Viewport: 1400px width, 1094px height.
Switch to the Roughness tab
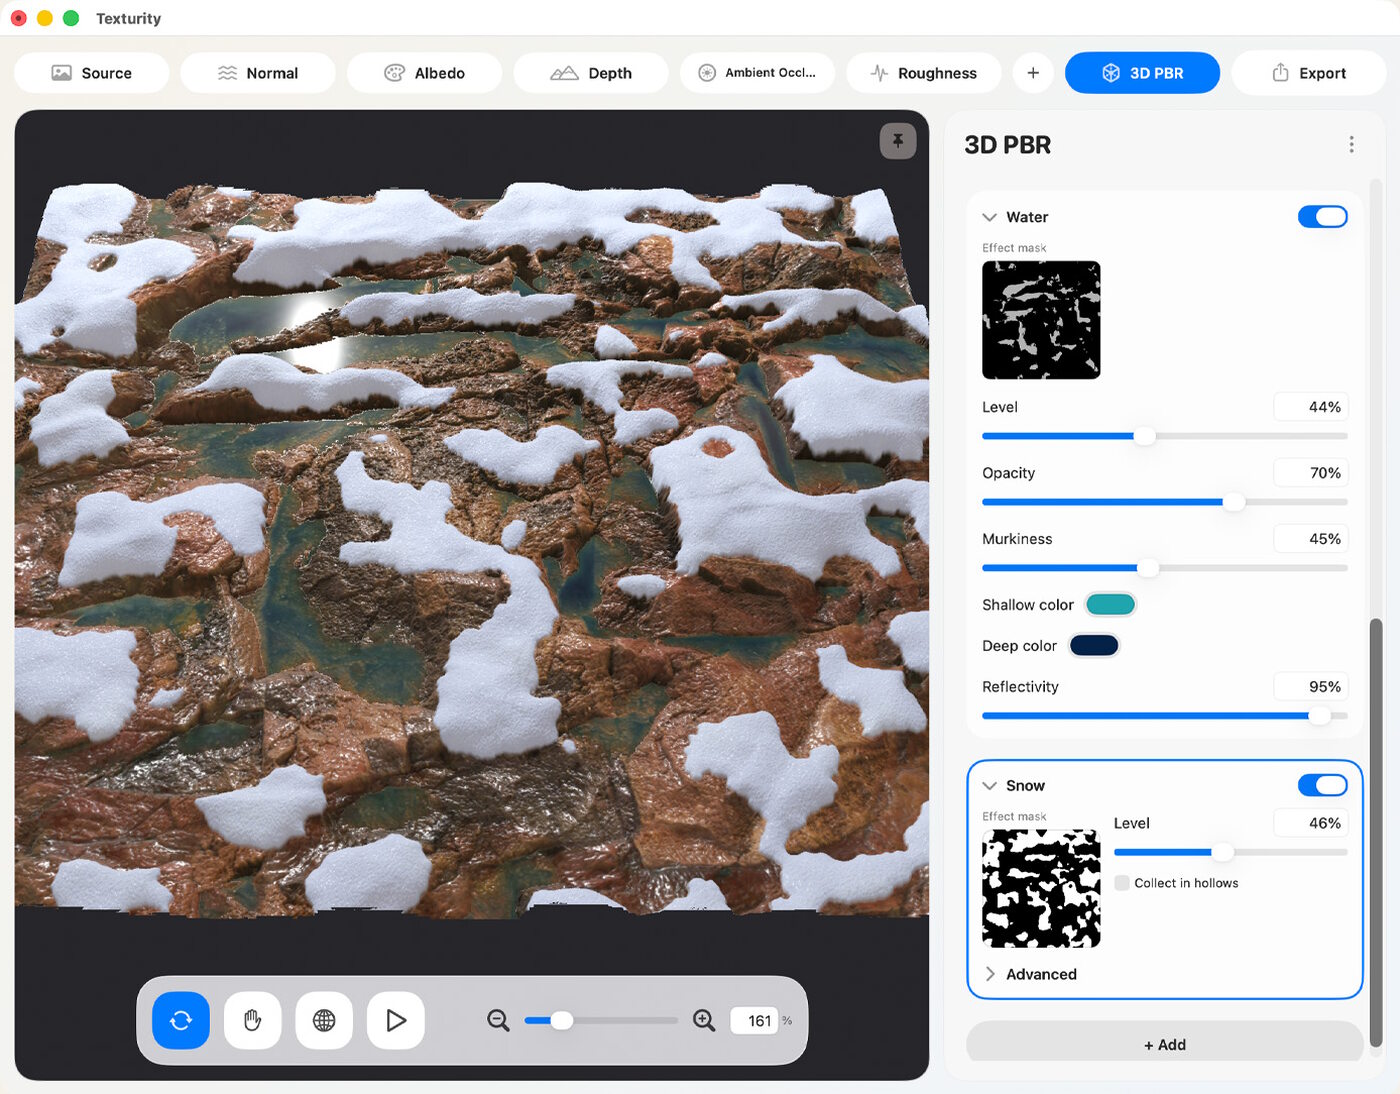tap(924, 73)
